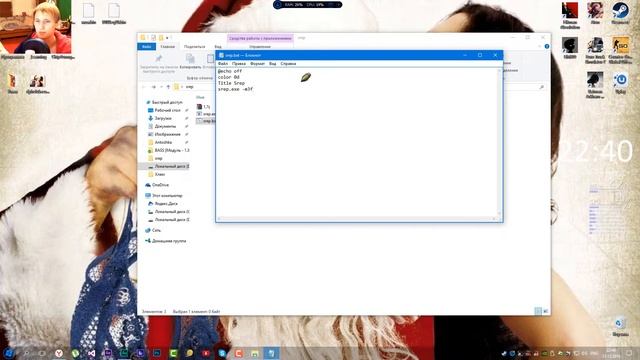Click the Копировать ribbon button
Viewport: 640px width, 360px height.
190,62
